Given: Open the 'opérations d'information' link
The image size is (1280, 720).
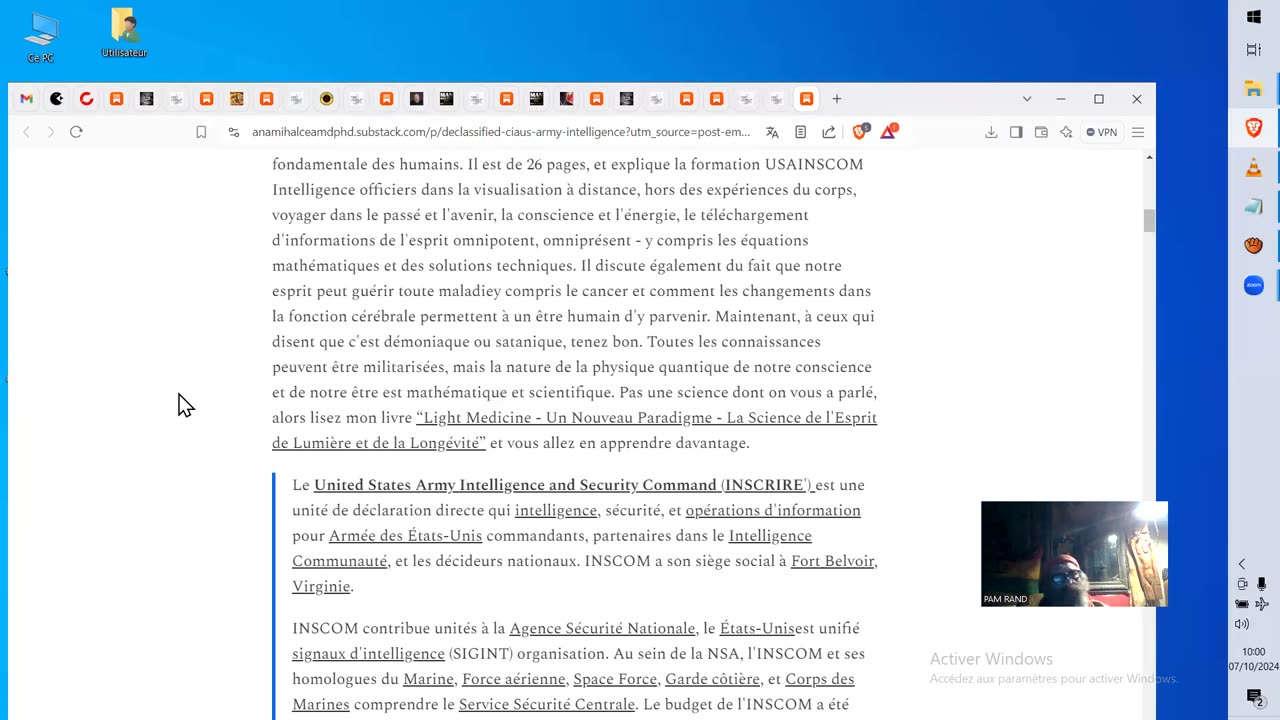Looking at the screenshot, I should [773, 511].
